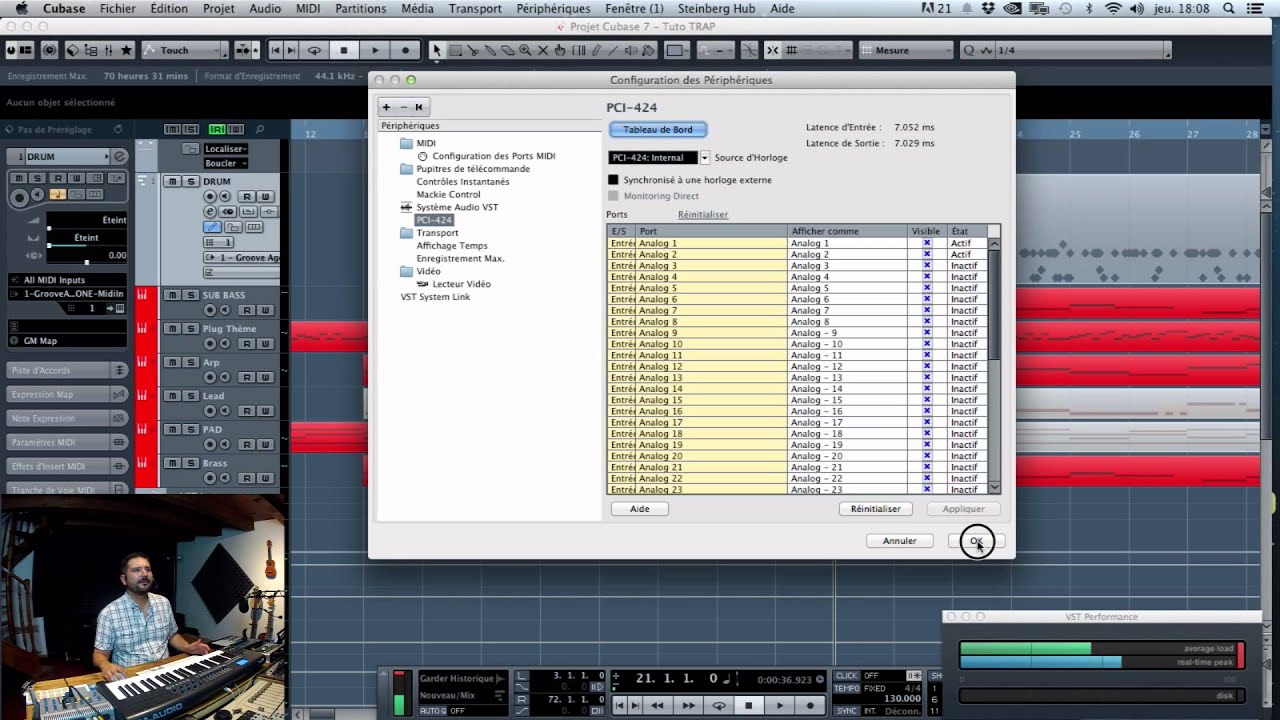Viewport: 1280px width, 720px height.
Task: Click the Piste d'Accords section icon
Action: coord(119,370)
